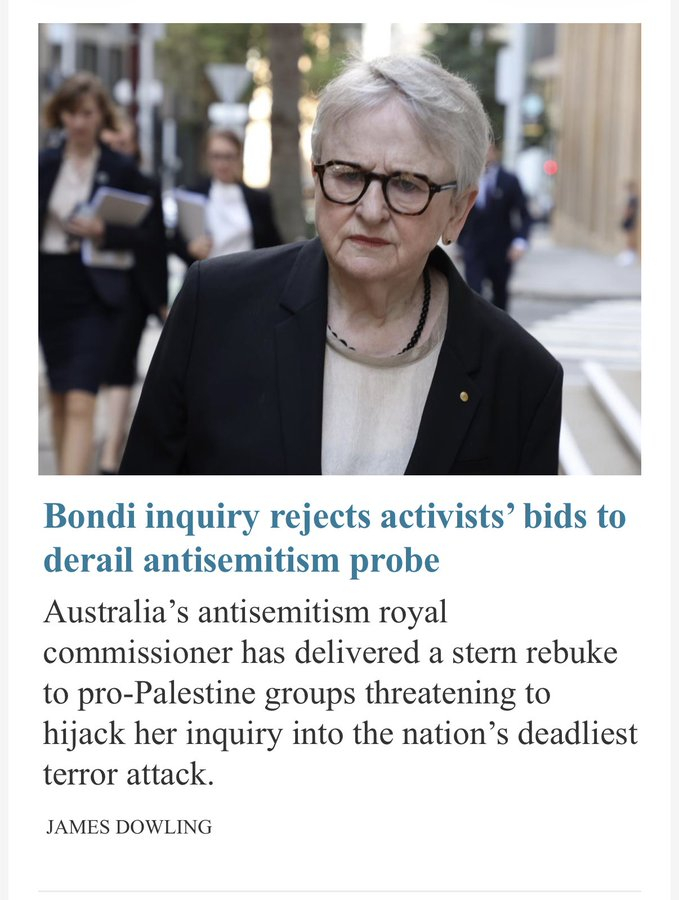Open headline 'Bondi inquiry rejects activists' bids to'
Screen dimensions: 679x900
(335, 516)
